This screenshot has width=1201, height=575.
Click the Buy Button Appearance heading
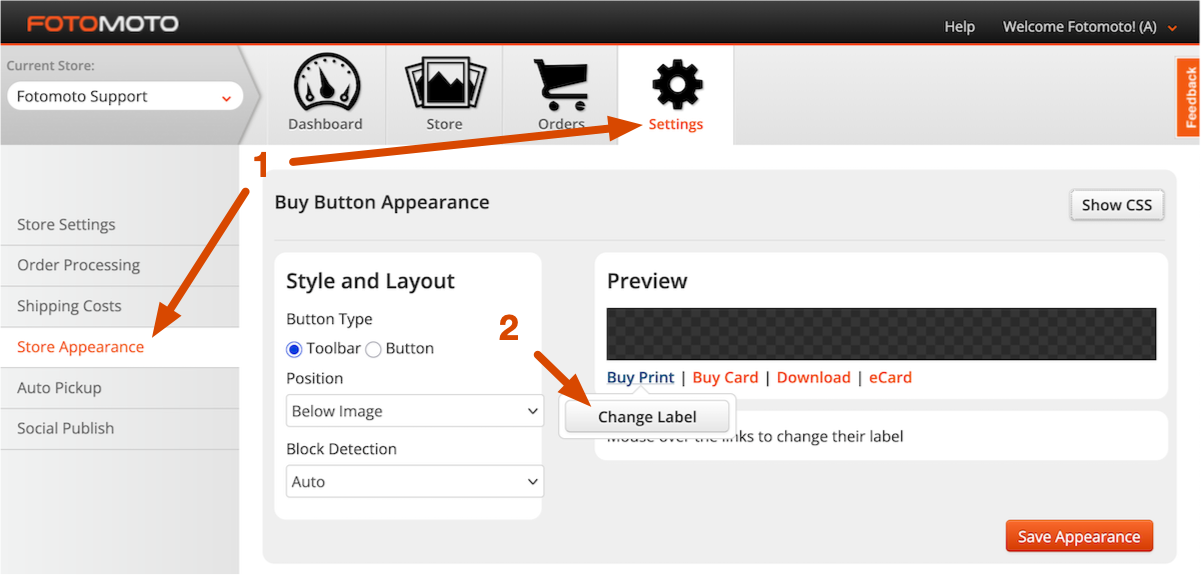[x=382, y=203]
